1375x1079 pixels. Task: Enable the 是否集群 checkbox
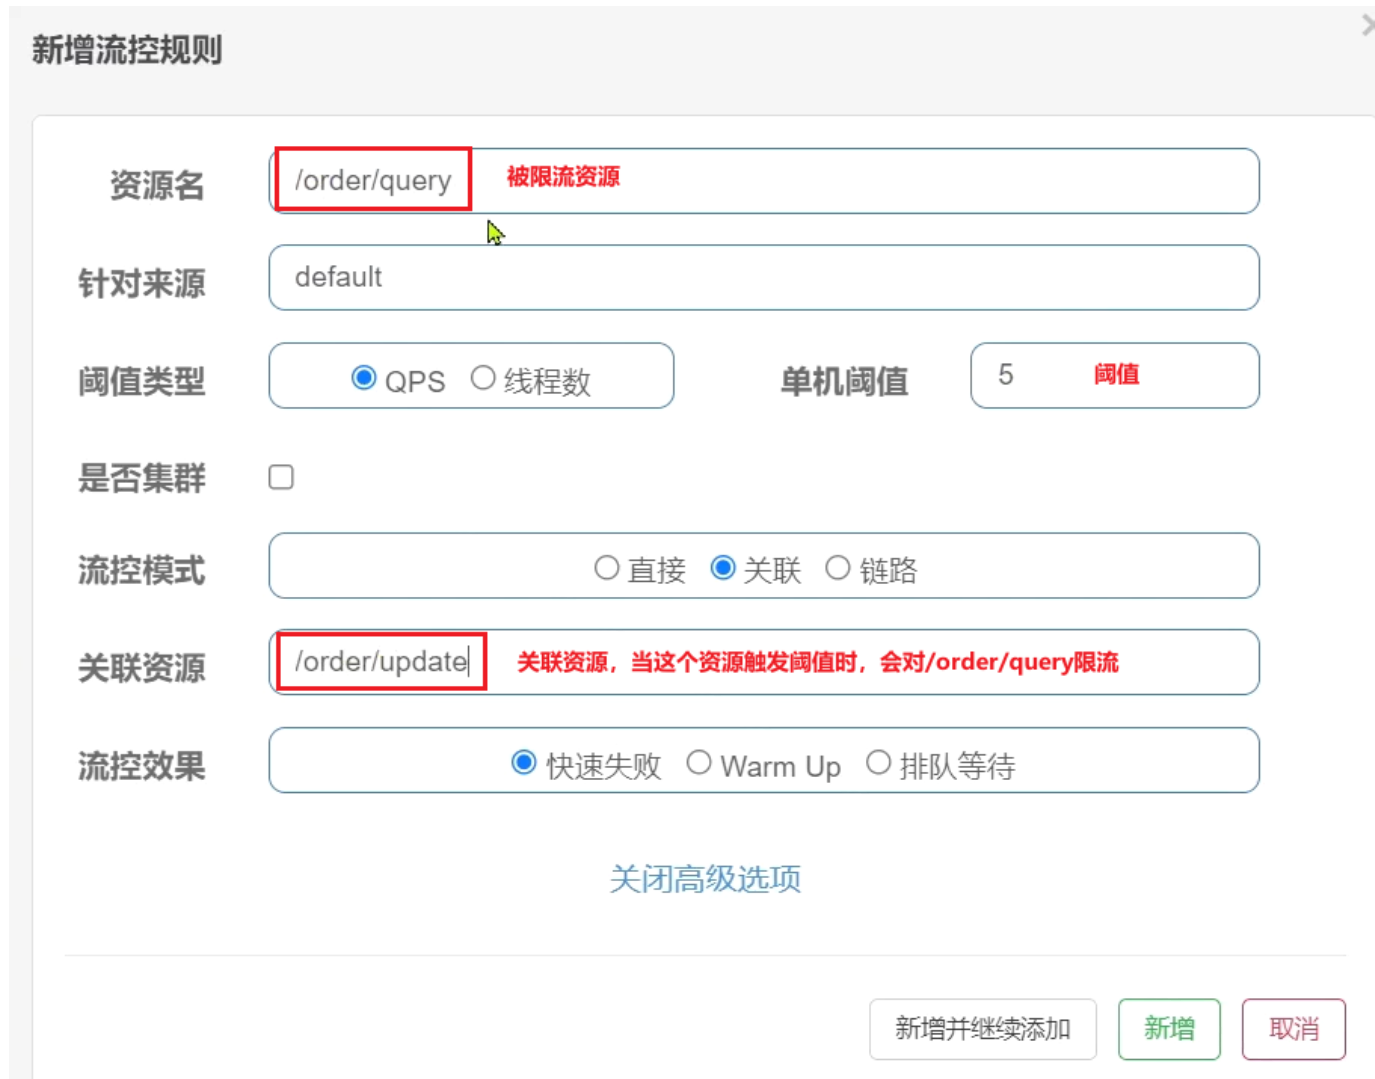(281, 477)
